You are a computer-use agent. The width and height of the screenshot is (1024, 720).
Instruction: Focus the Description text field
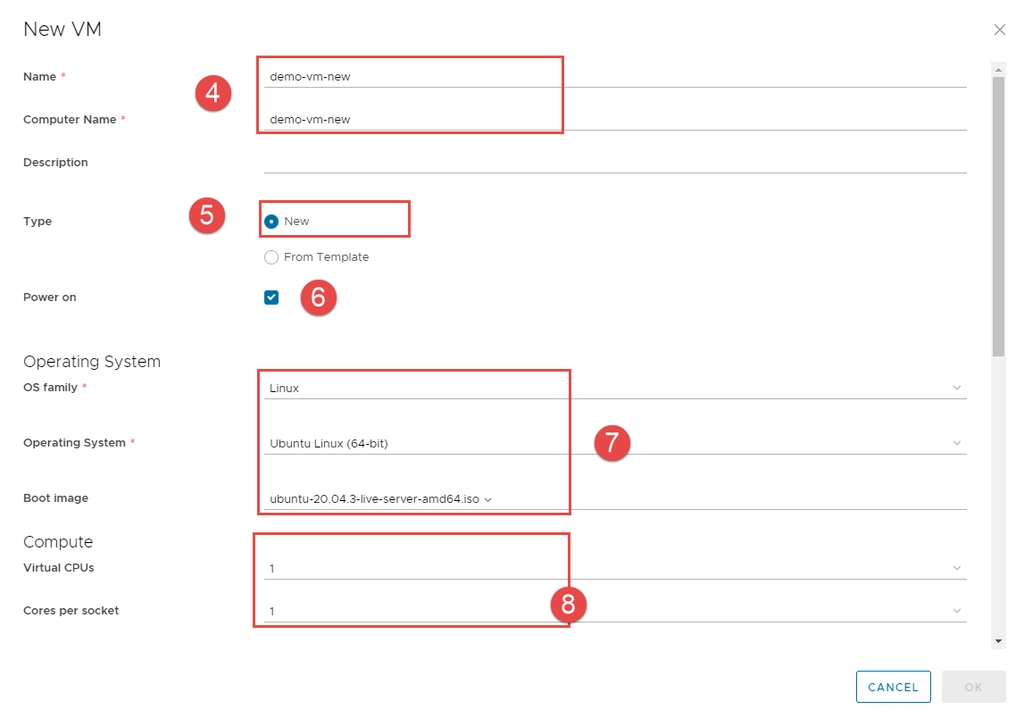[x=614, y=162]
